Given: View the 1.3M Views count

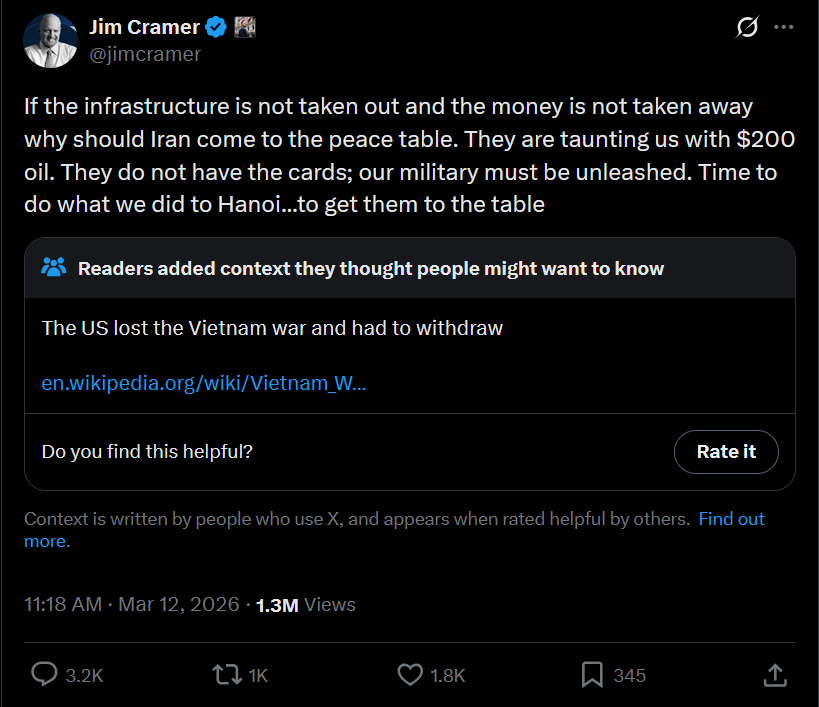Looking at the screenshot, I should [x=306, y=604].
